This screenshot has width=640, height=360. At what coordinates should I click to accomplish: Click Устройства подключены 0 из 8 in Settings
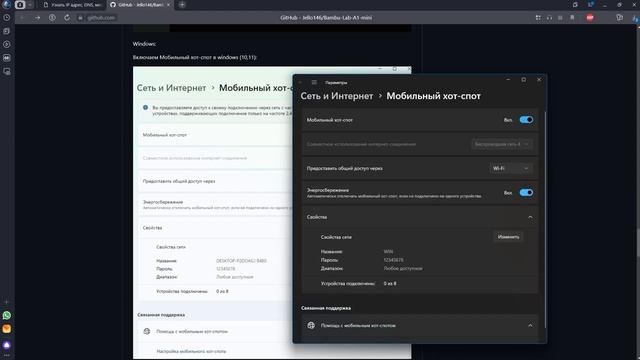[358, 283]
